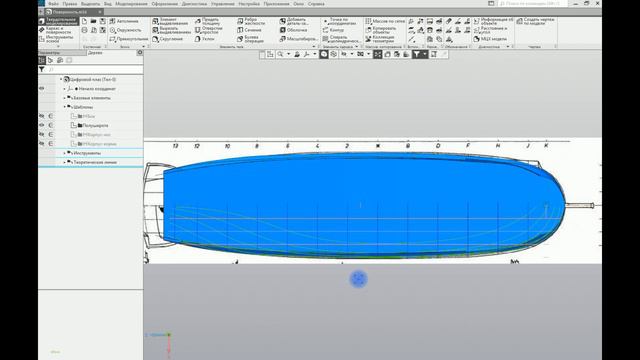Choose Масштабировать scale command
640x360 pixels.
click(298, 39)
